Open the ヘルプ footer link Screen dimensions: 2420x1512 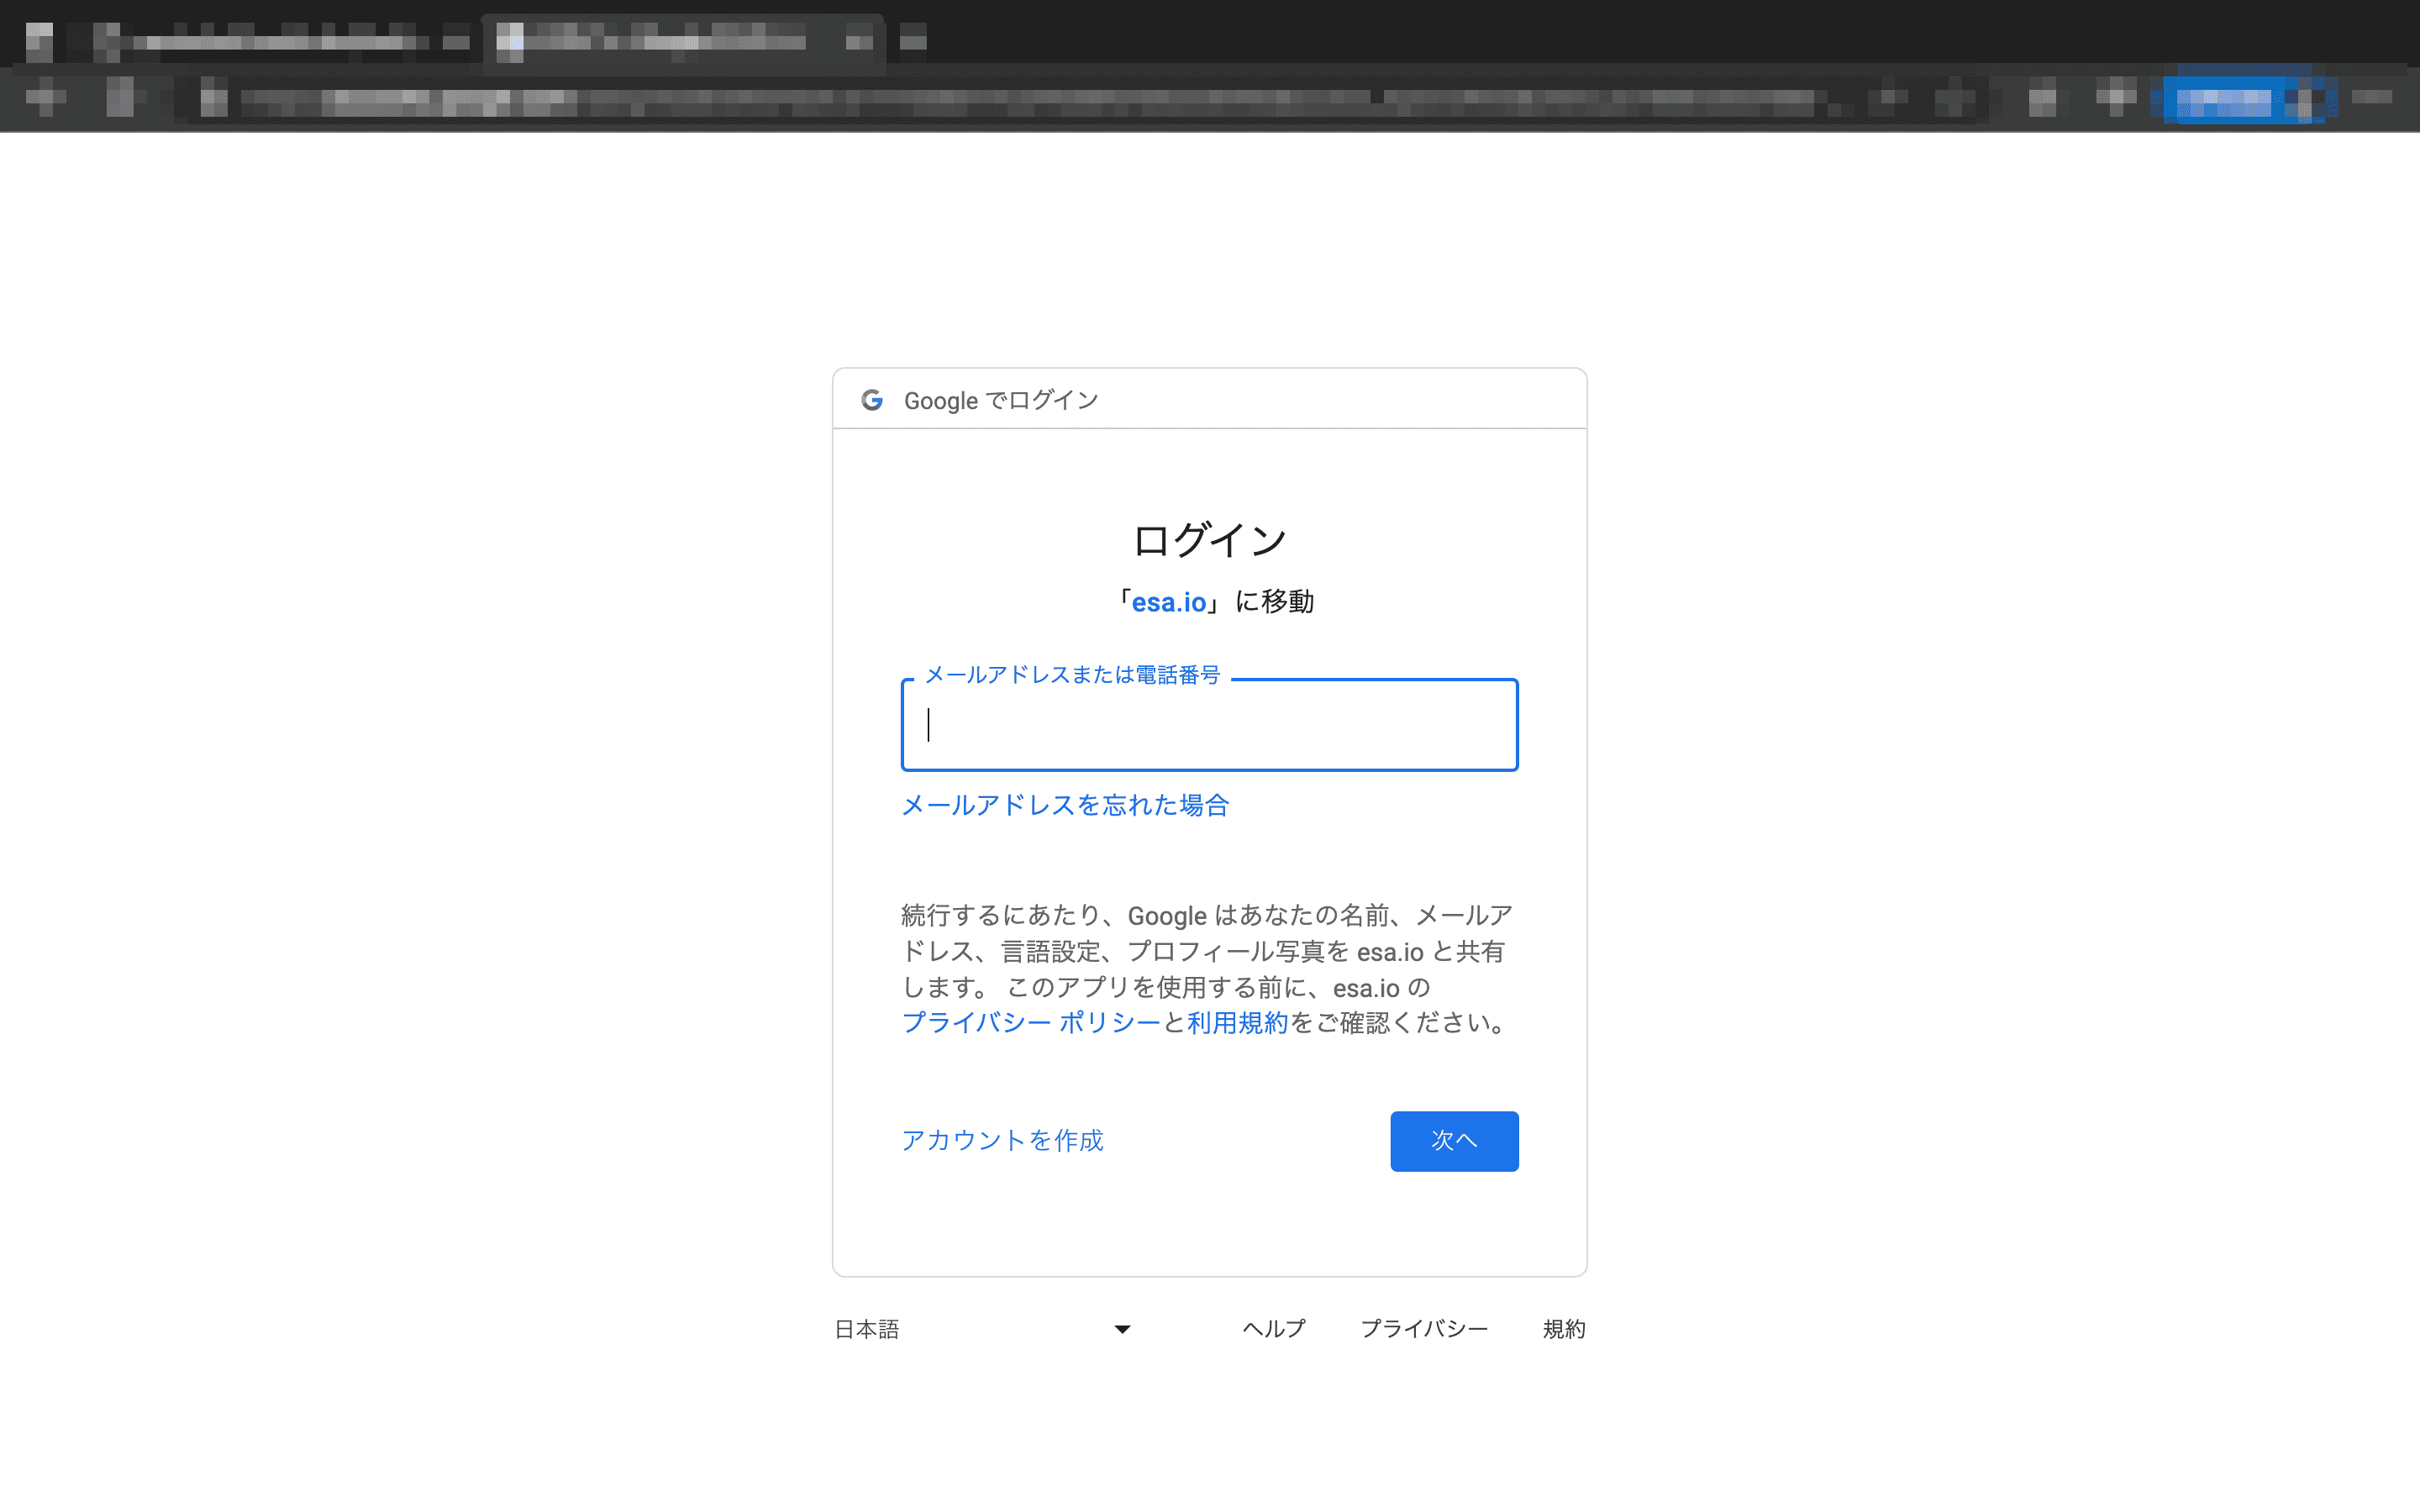tap(1274, 1329)
